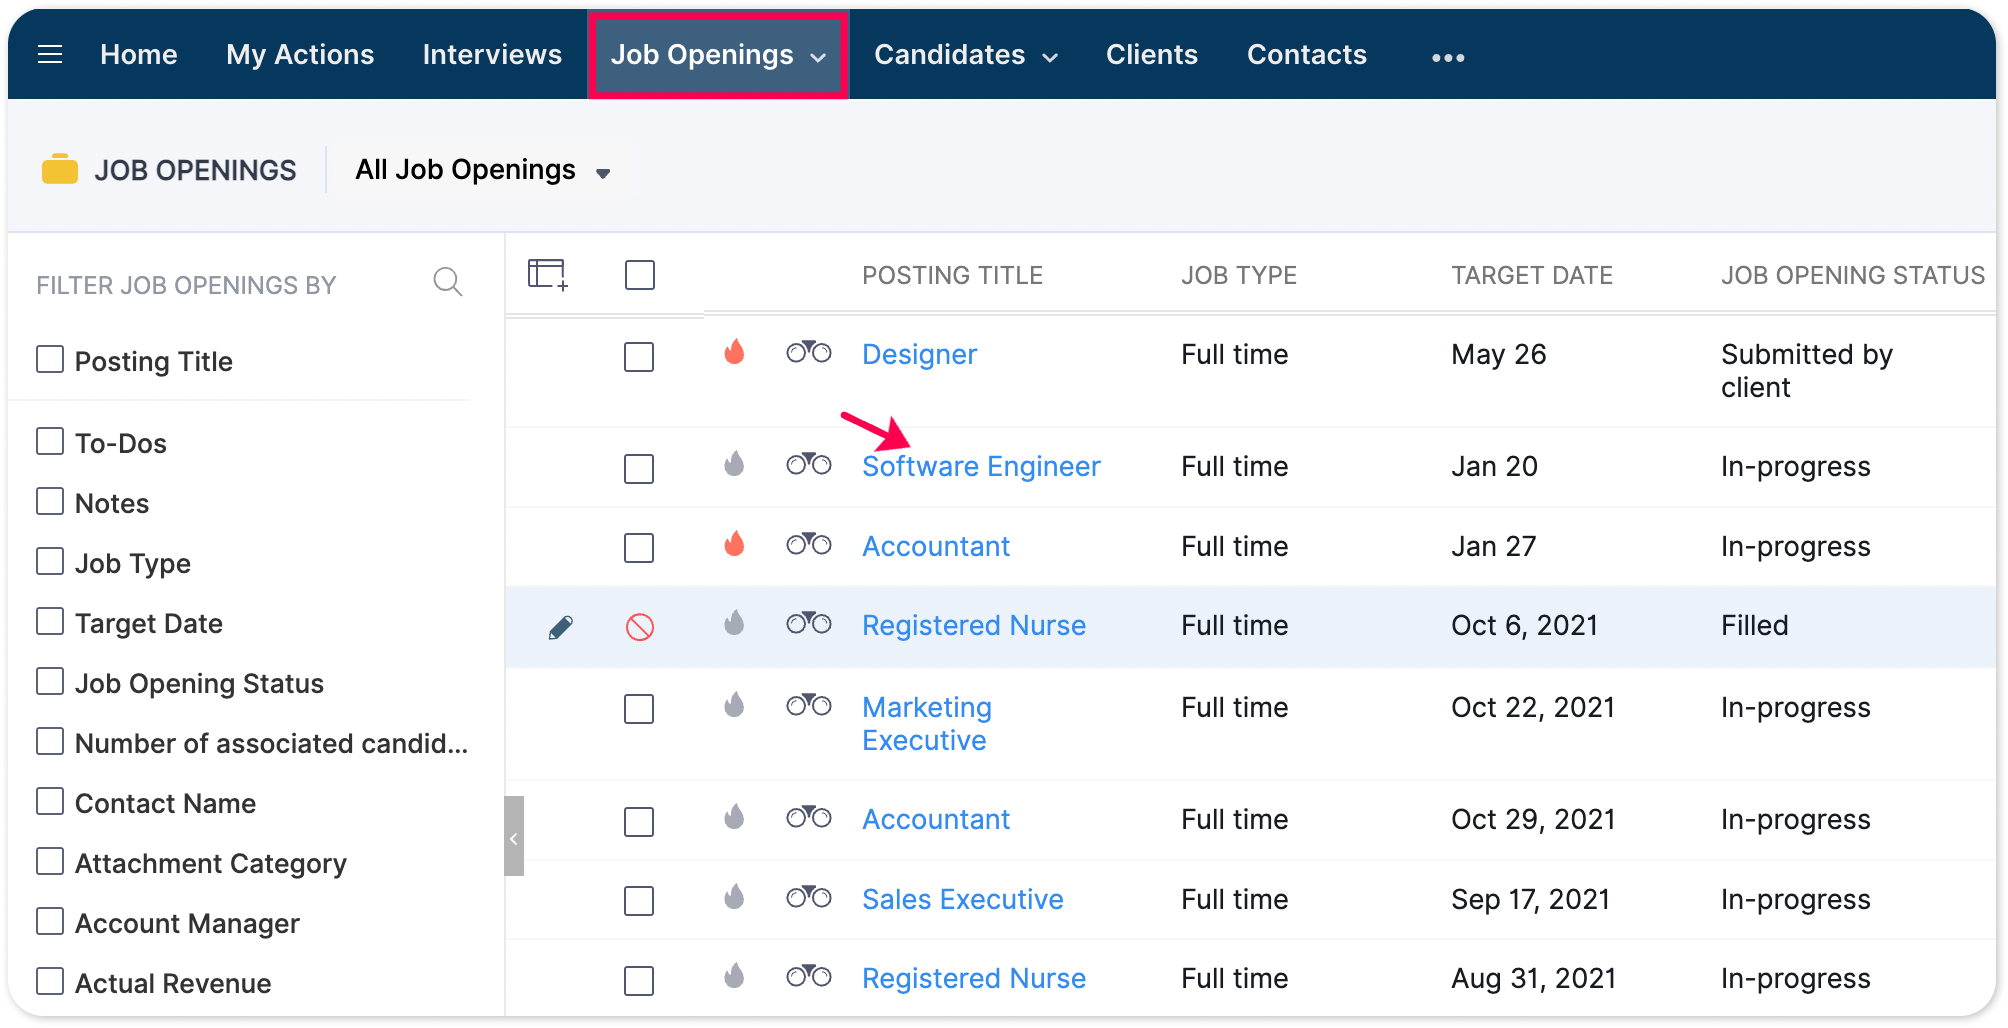The image size is (2008, 1028).
Task: Click the binoculars icon for Designer
Action: [809, 352]
